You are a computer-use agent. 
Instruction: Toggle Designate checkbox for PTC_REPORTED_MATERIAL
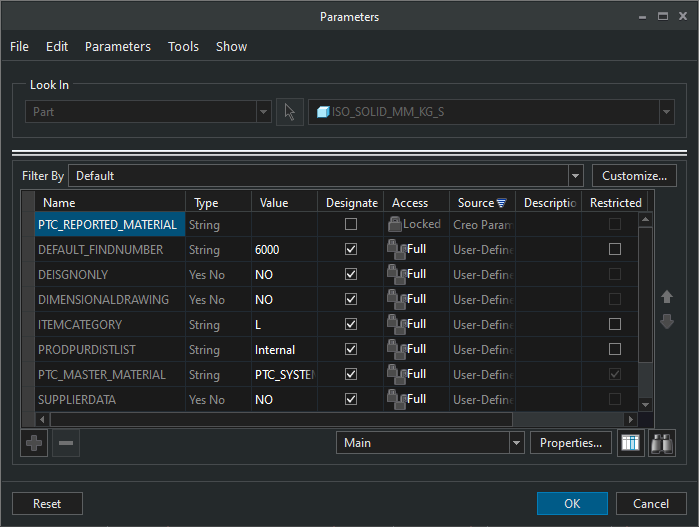[x=351, y=225]
